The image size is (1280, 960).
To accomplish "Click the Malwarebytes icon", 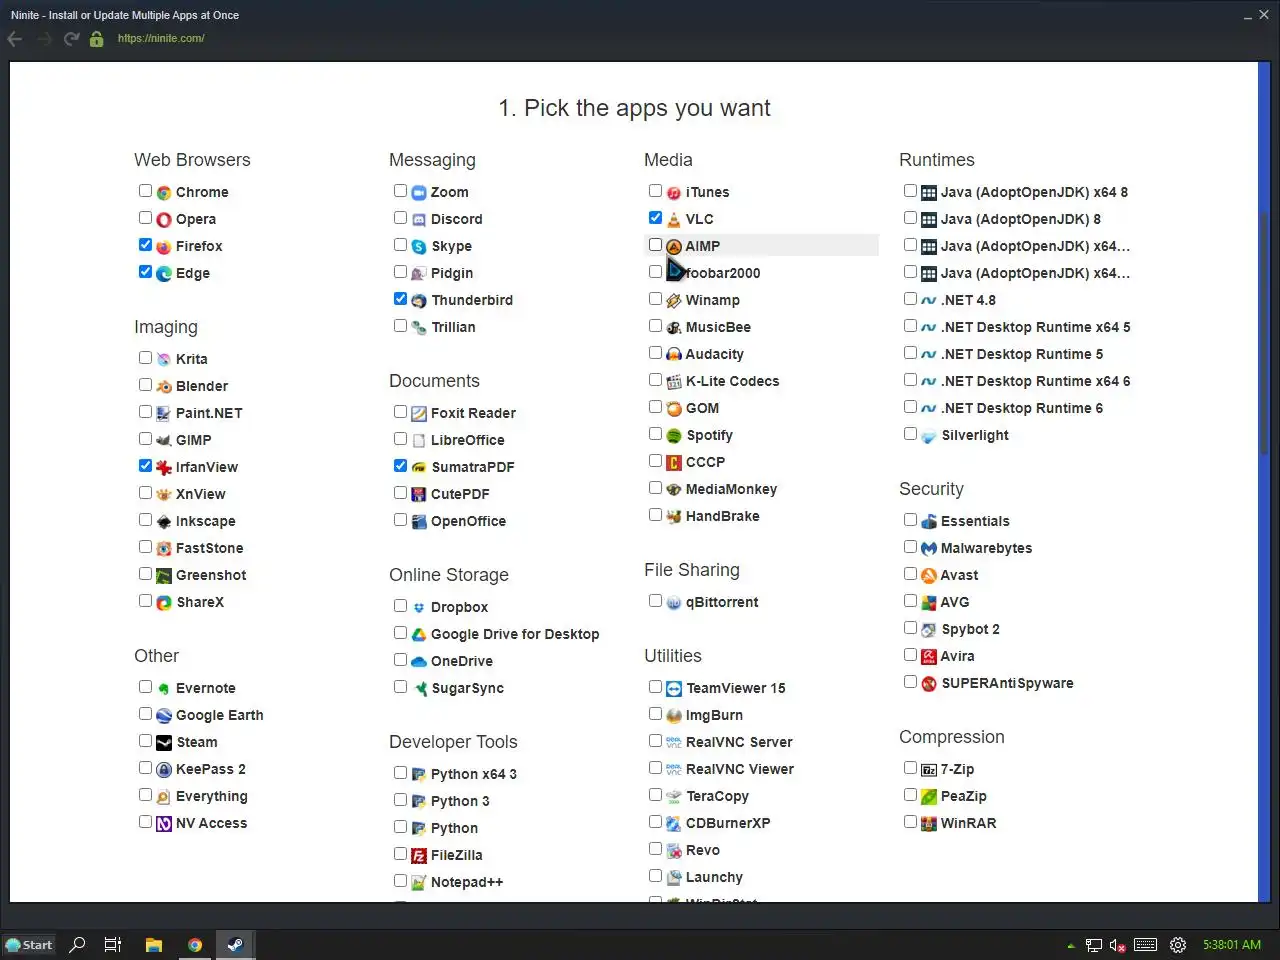I will 929,549.
